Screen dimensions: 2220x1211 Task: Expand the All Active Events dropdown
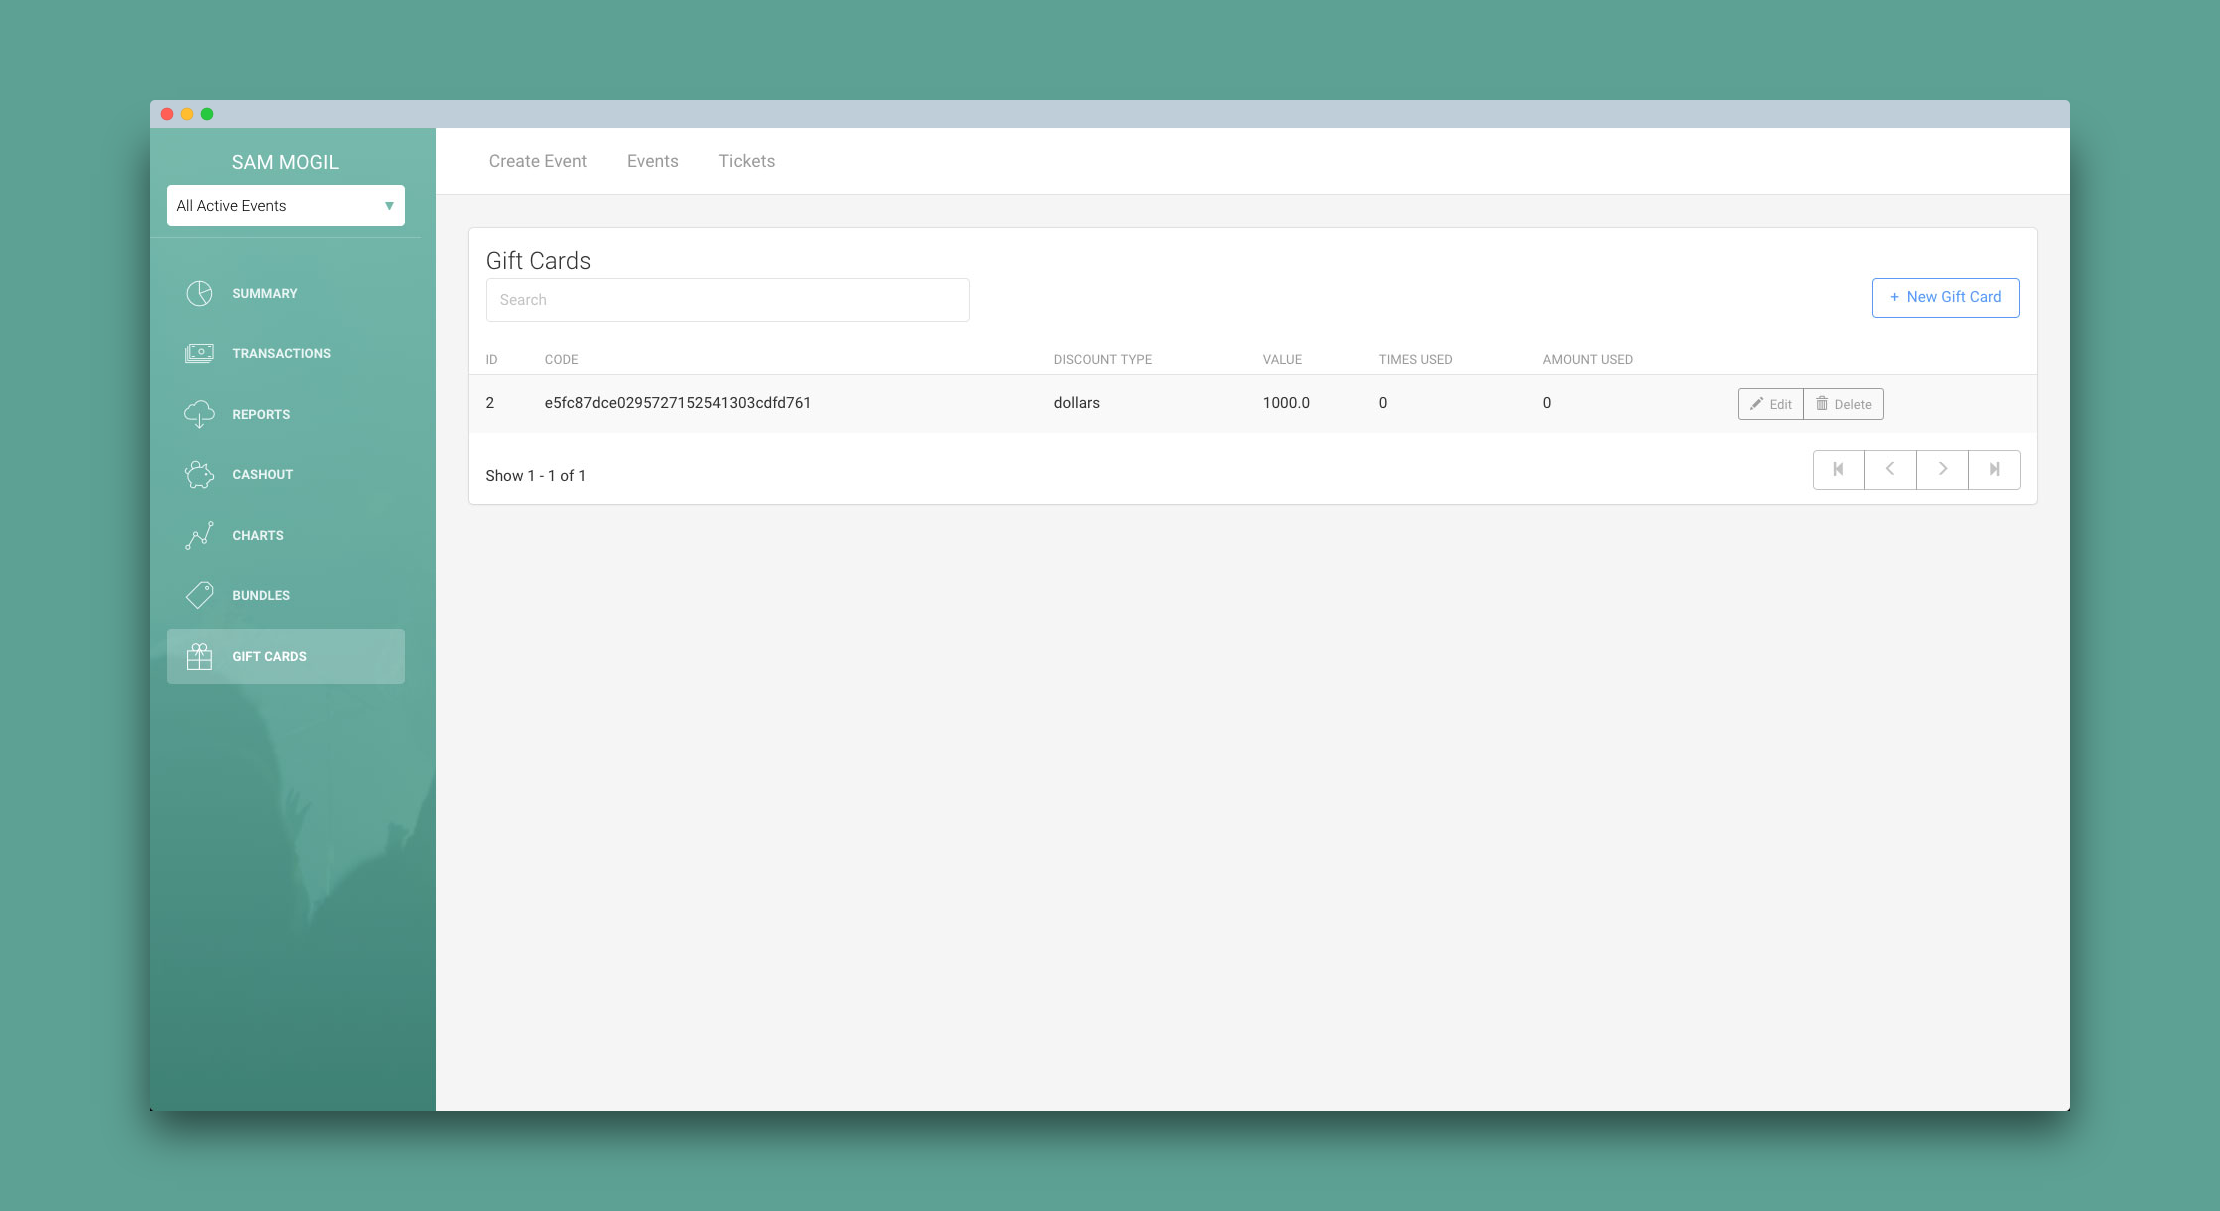tap(285, 206)
